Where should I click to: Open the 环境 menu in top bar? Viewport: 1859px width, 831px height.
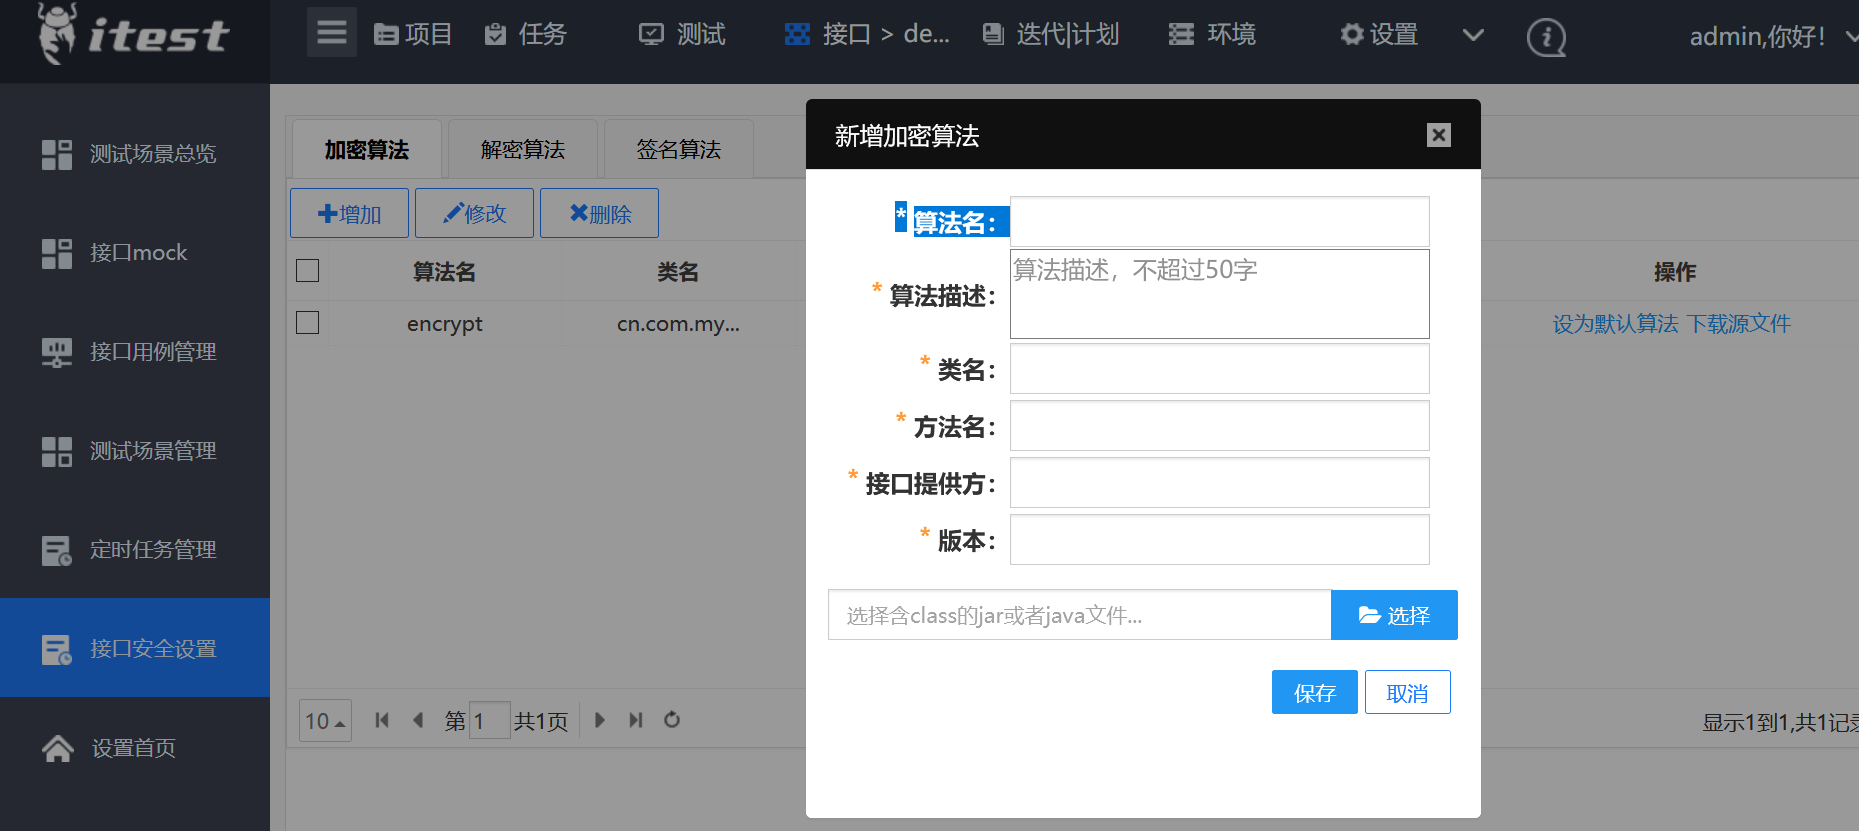[x=1212, y=35]
